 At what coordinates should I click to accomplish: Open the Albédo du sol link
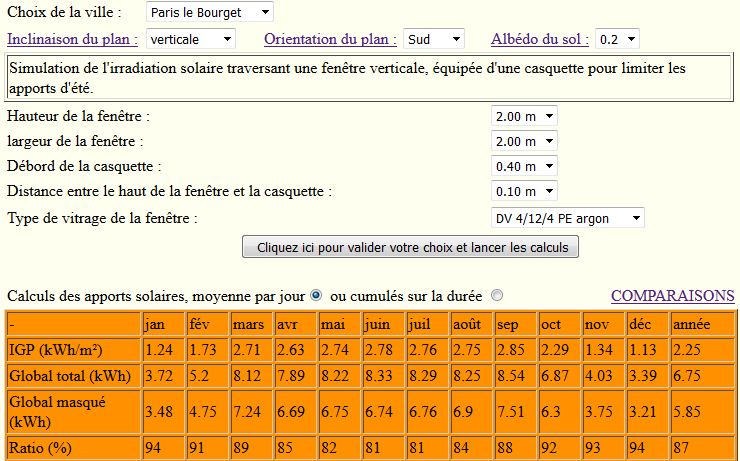(540, 39)
